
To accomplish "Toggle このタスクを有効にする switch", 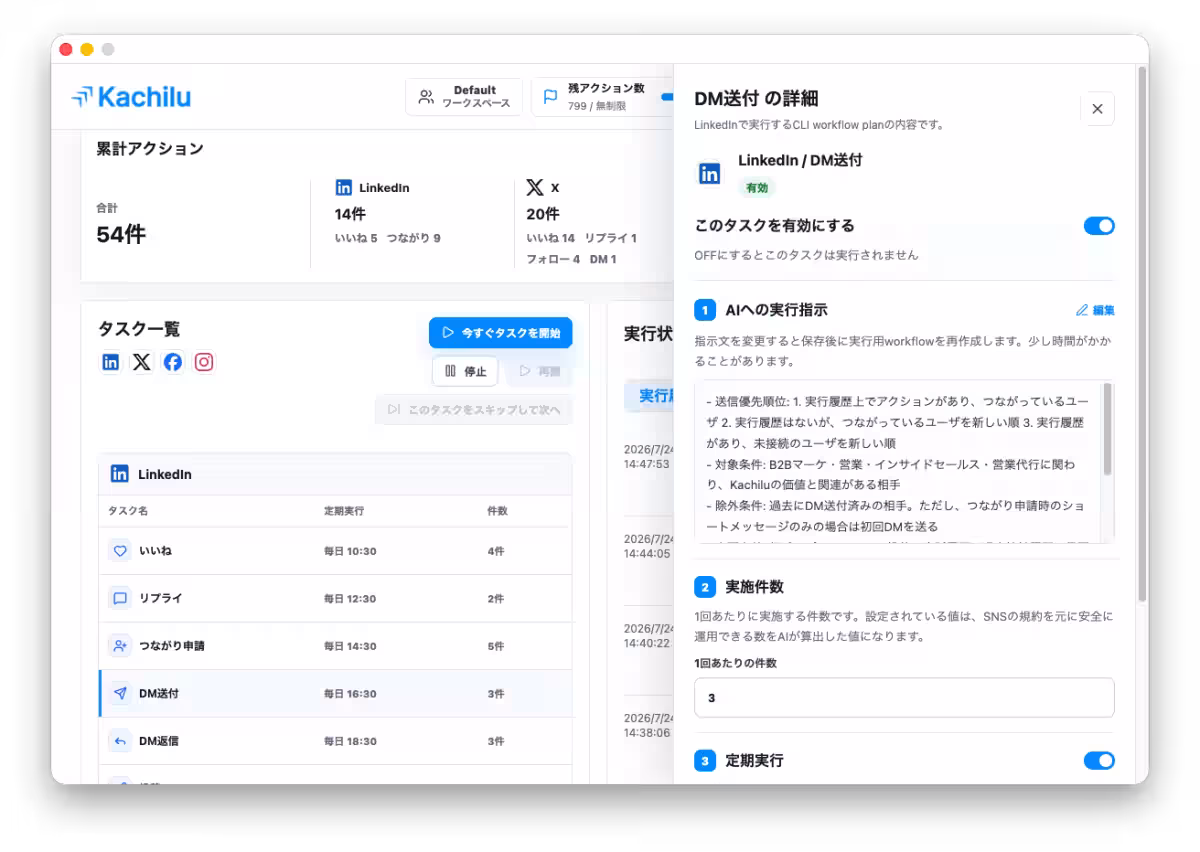I will [x=1099, y=226].
